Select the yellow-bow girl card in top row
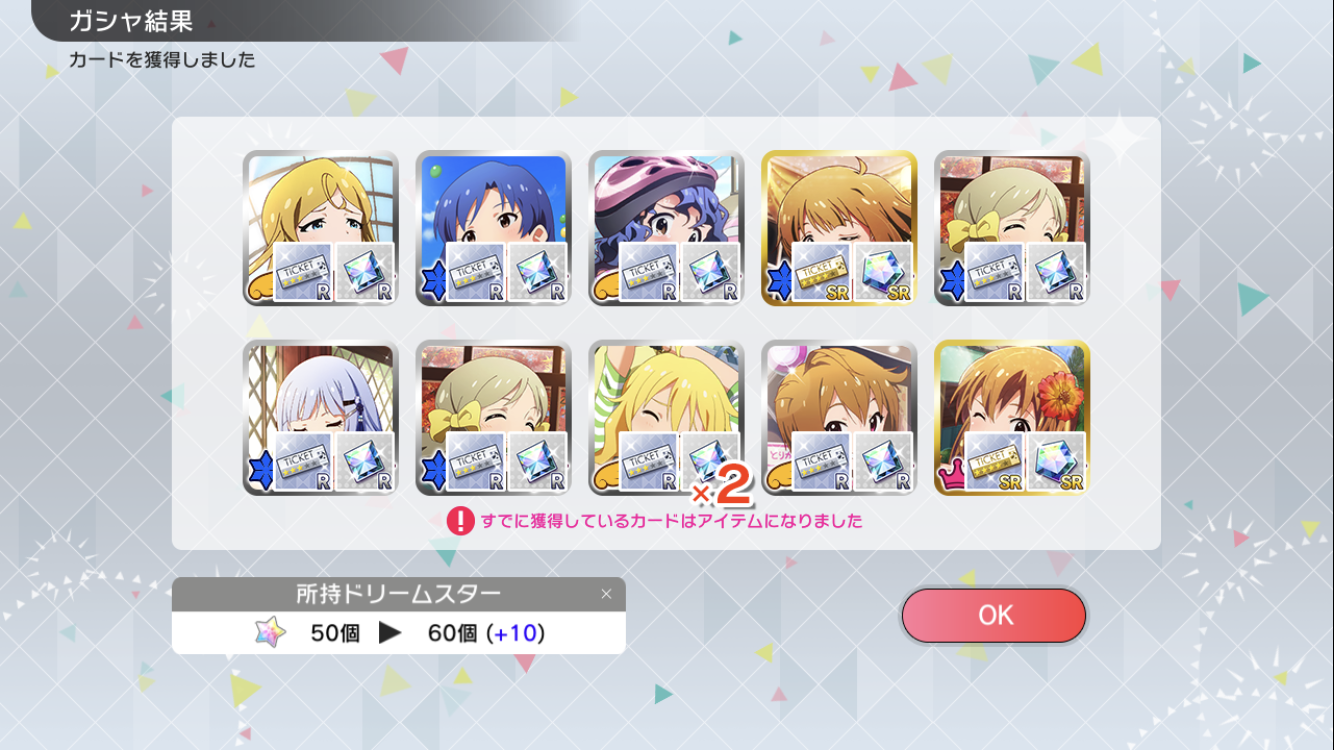 coord(1012,228)
